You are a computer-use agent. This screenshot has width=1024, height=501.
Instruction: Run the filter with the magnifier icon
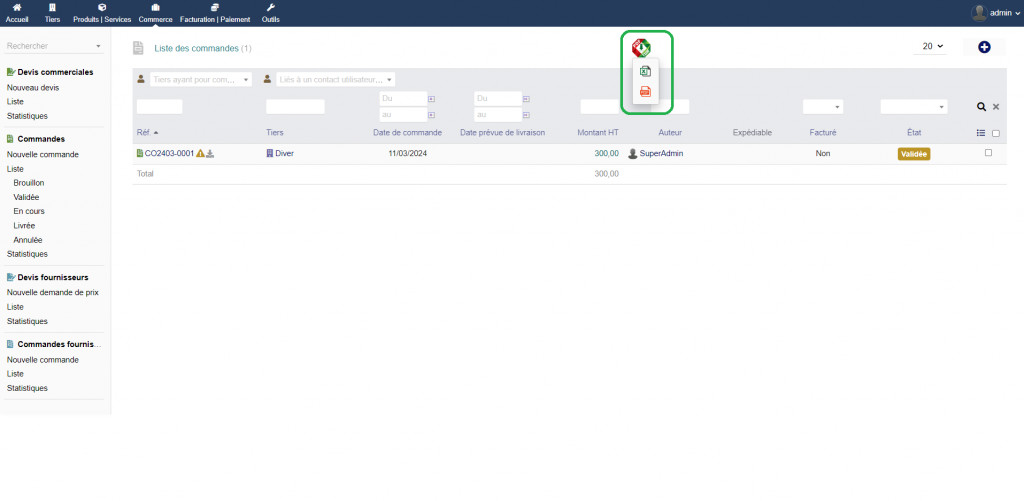click(x=981, y=106)
